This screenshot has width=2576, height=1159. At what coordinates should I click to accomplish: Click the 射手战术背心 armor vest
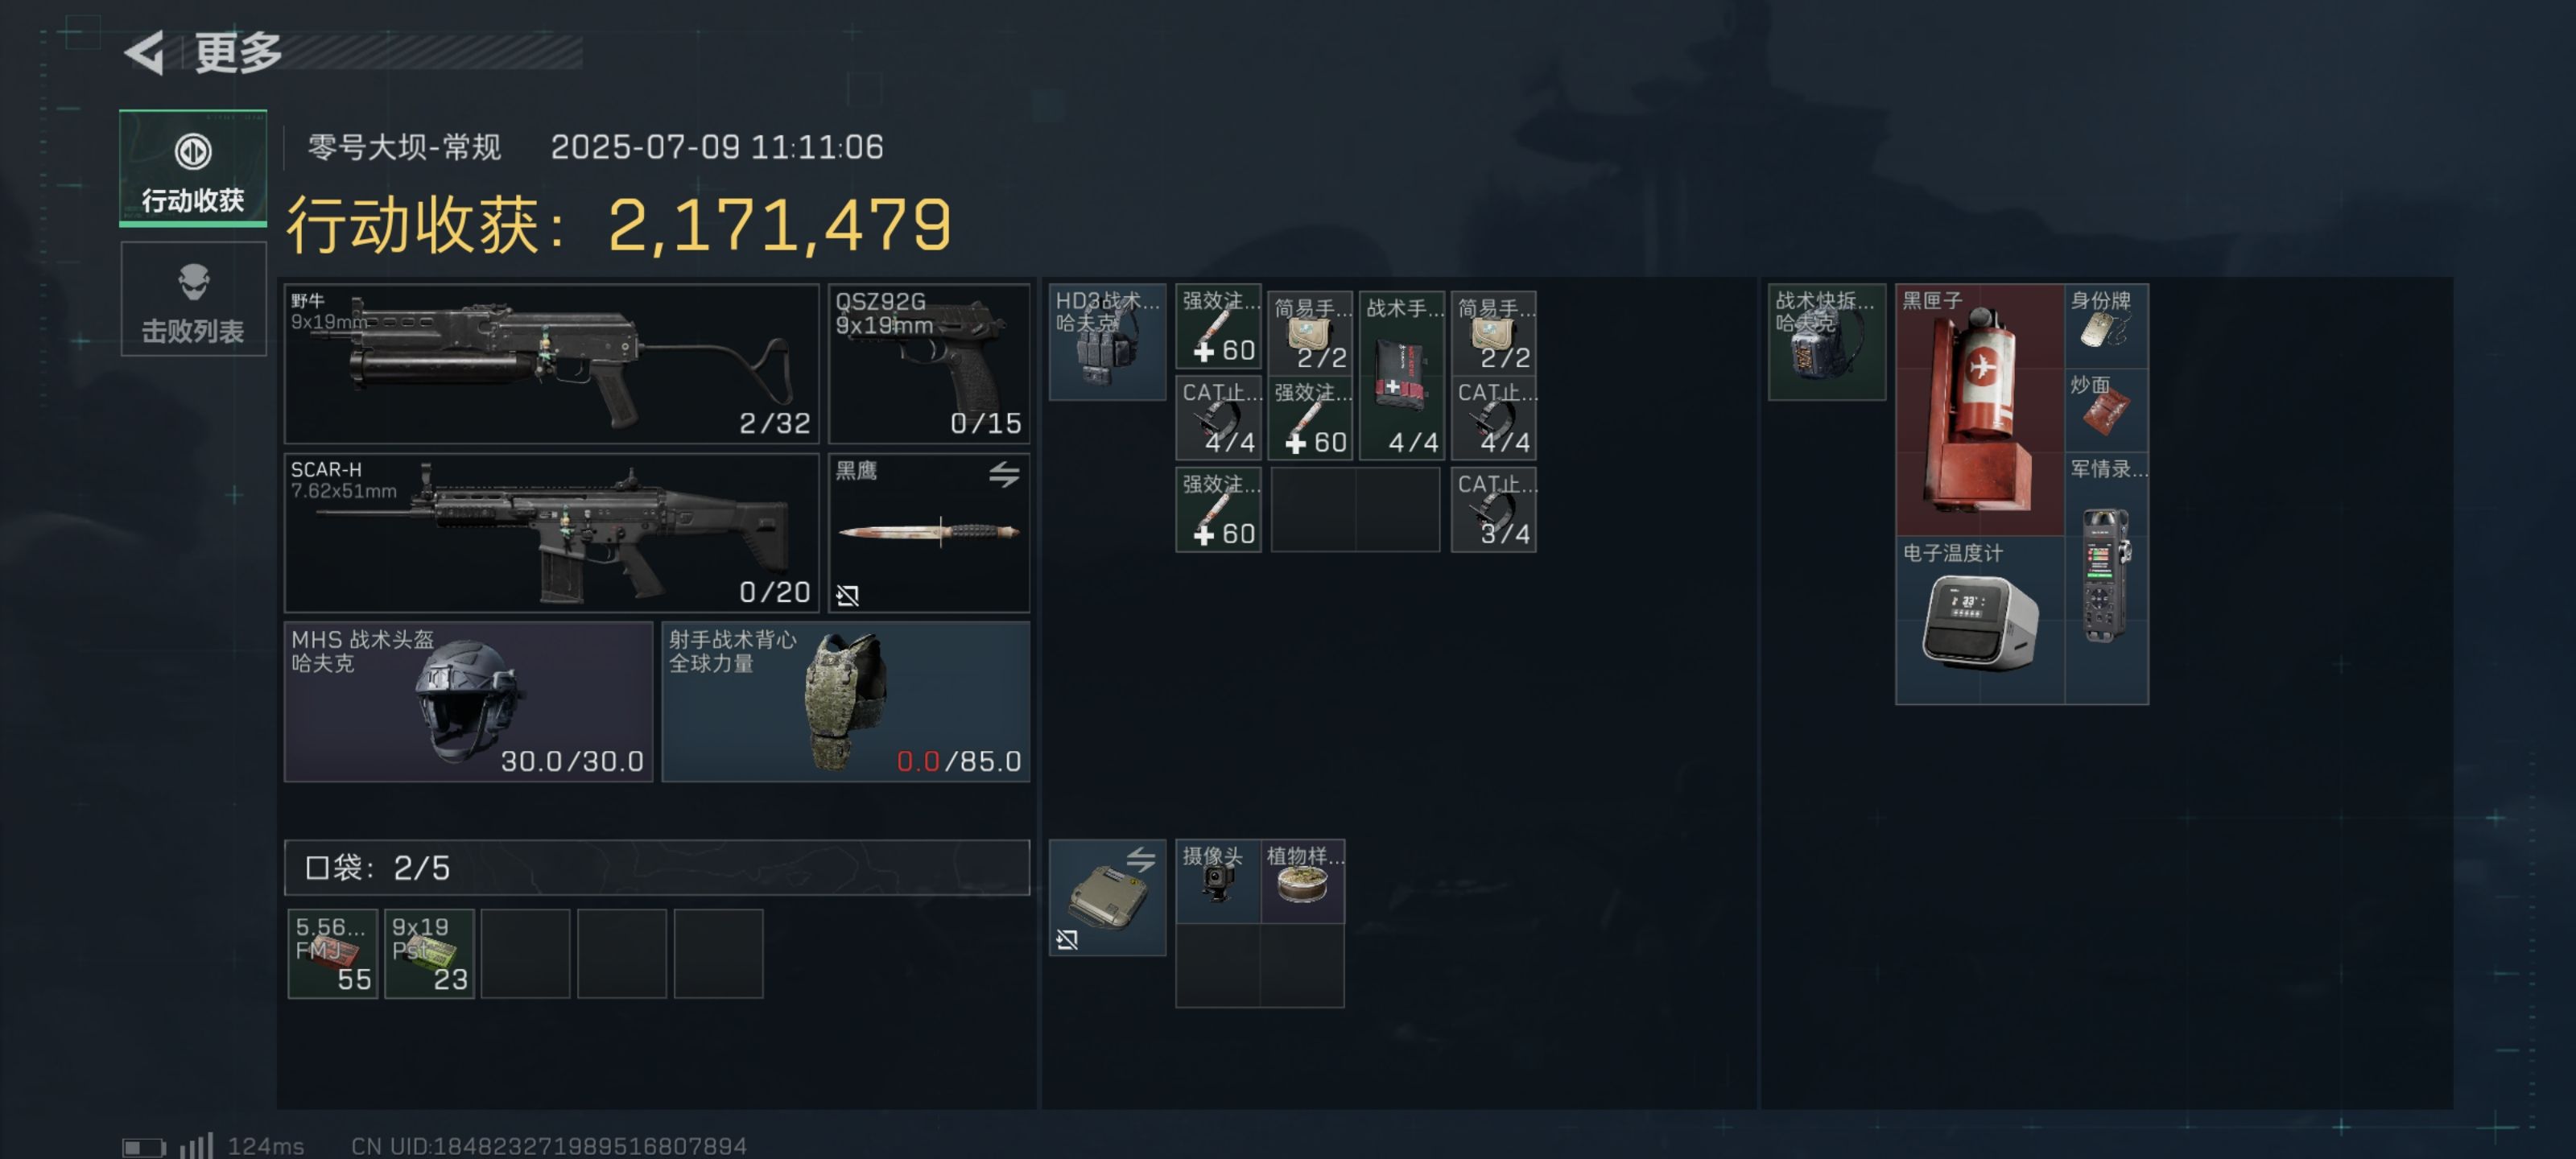pos(846,702)
